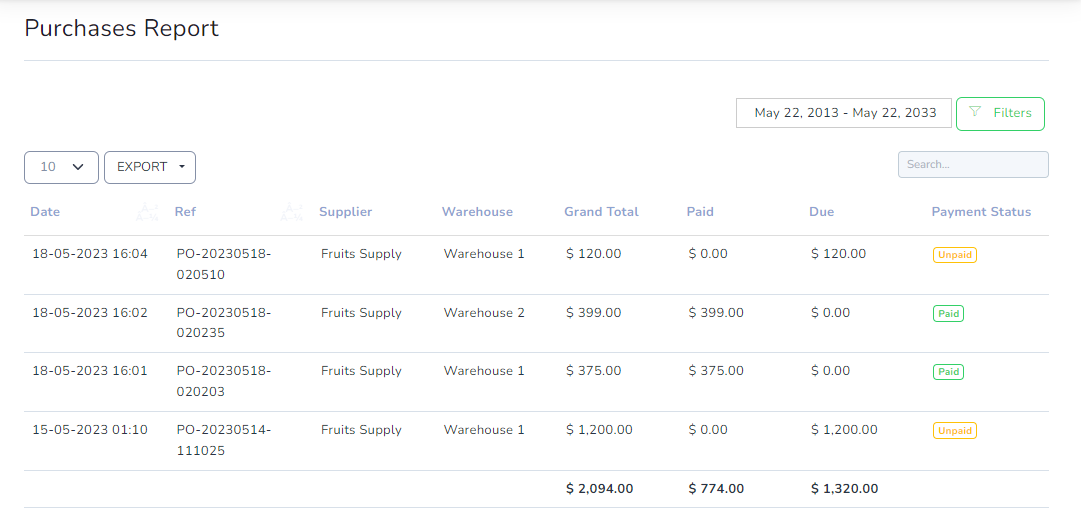Image resolution: width=1081 pixels, height=518 pixels.
Task: Click the caret arrow on EXPORT button
Action: click(182, 167)
